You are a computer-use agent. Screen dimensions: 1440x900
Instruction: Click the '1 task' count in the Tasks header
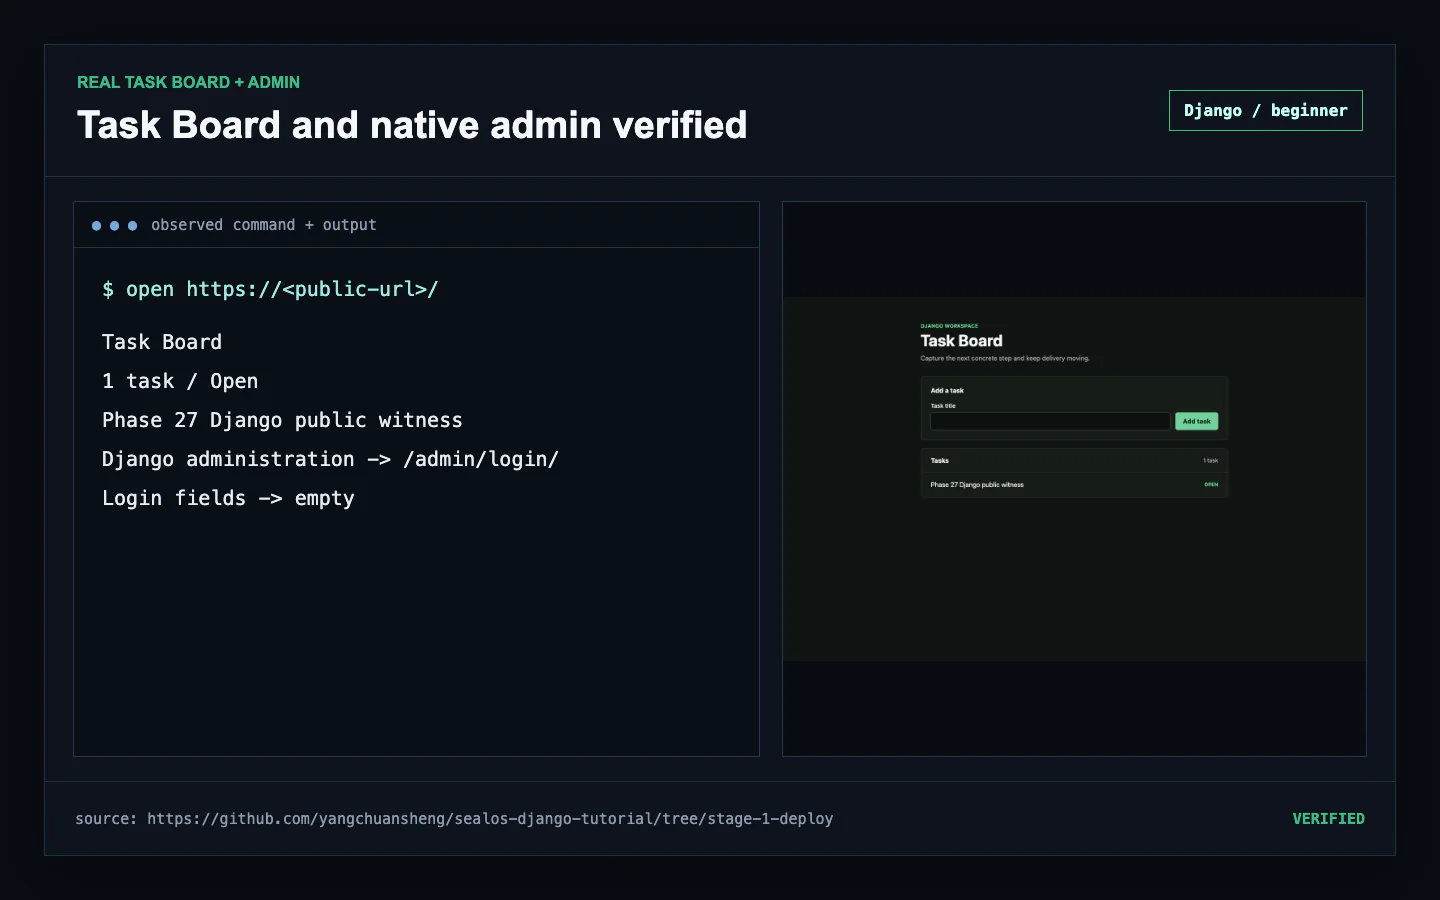click(x=1210, y=461)
